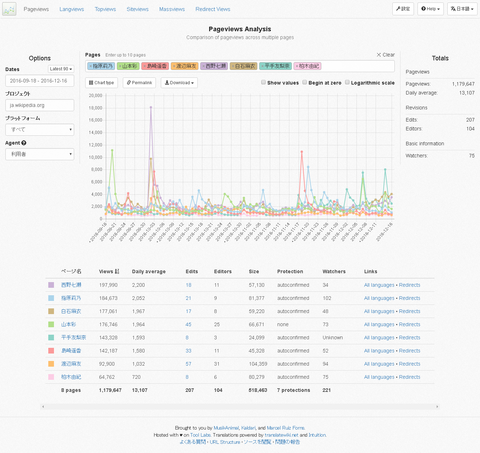
Task: Clear all pages with the X Clear
Action: coord(386,55)
